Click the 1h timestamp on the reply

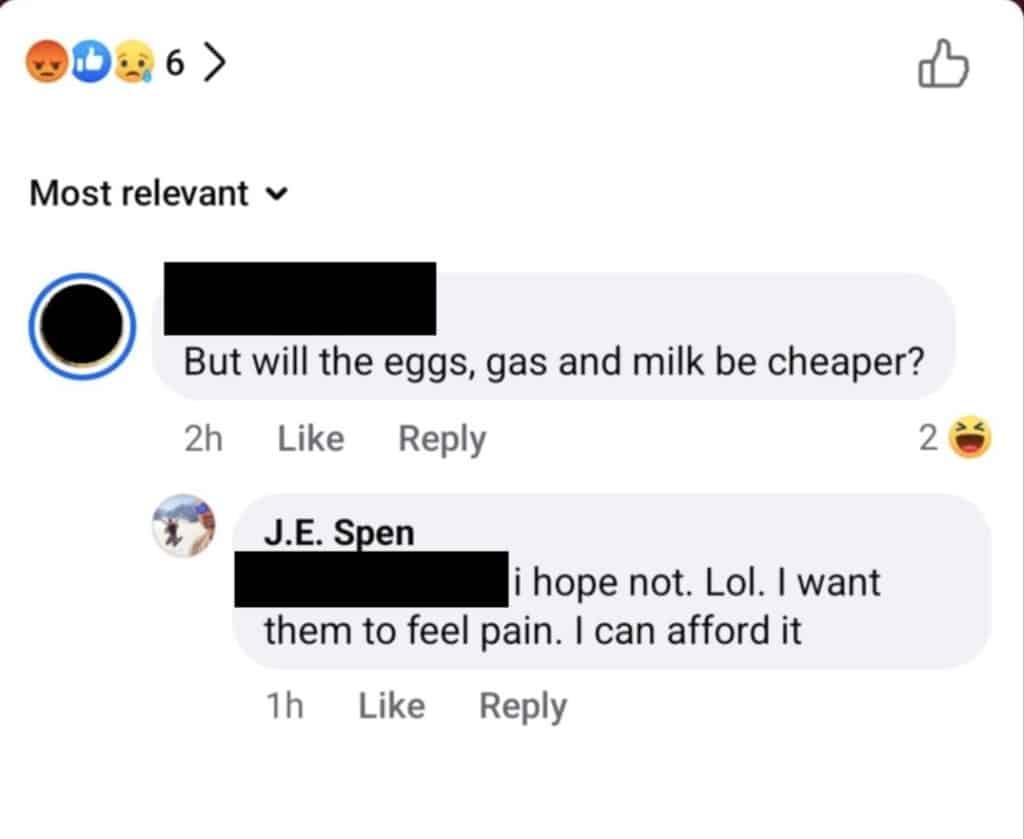285,706
